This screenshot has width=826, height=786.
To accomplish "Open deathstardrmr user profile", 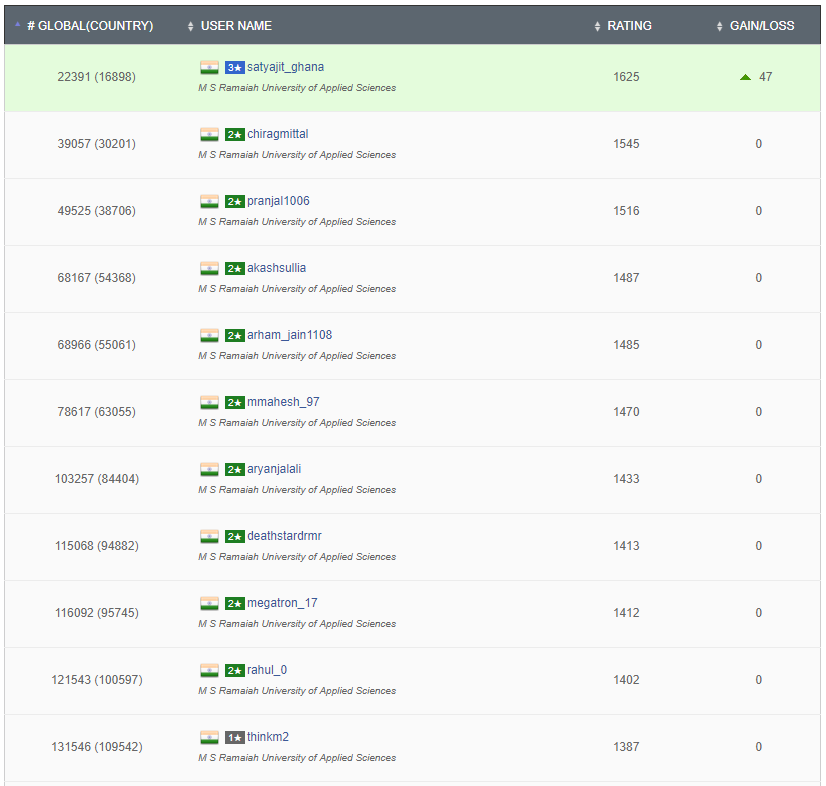I will [284, 535].
